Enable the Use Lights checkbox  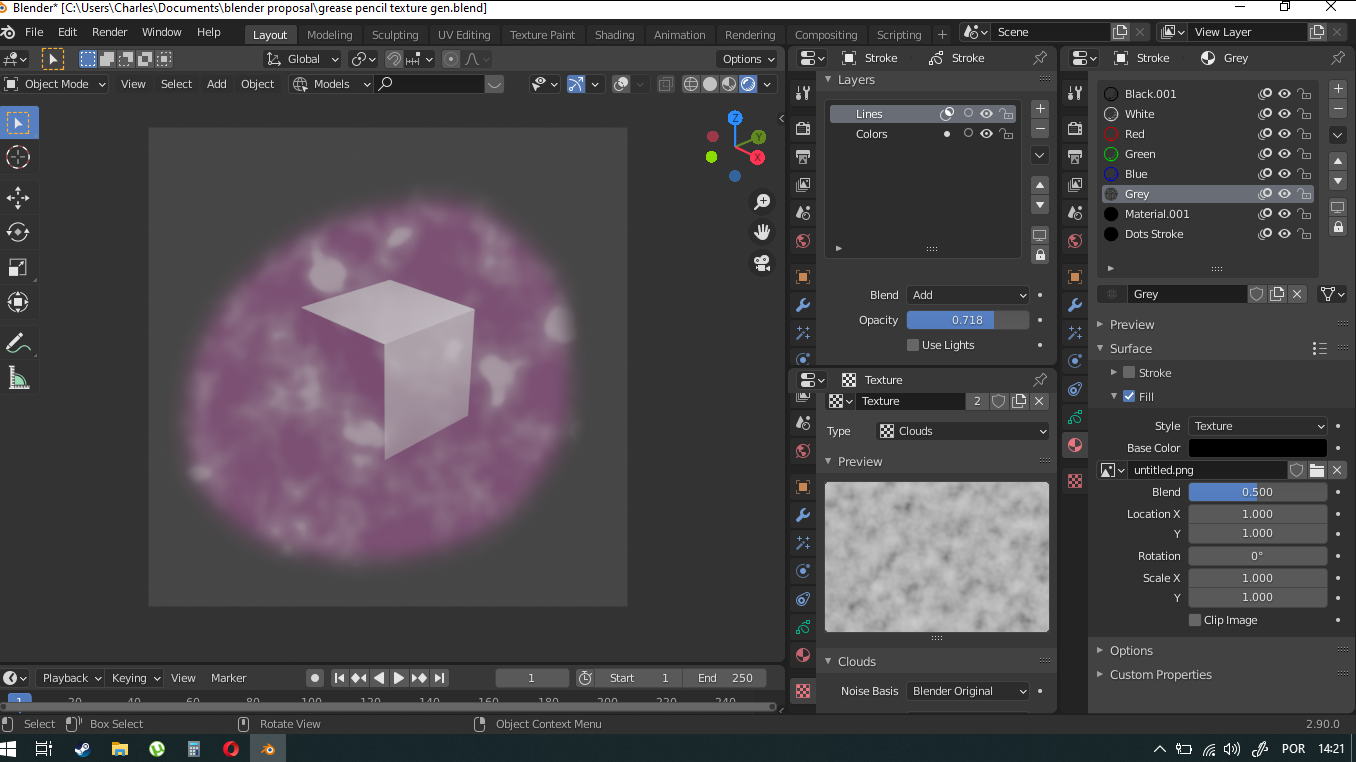[x=913, y=345]
